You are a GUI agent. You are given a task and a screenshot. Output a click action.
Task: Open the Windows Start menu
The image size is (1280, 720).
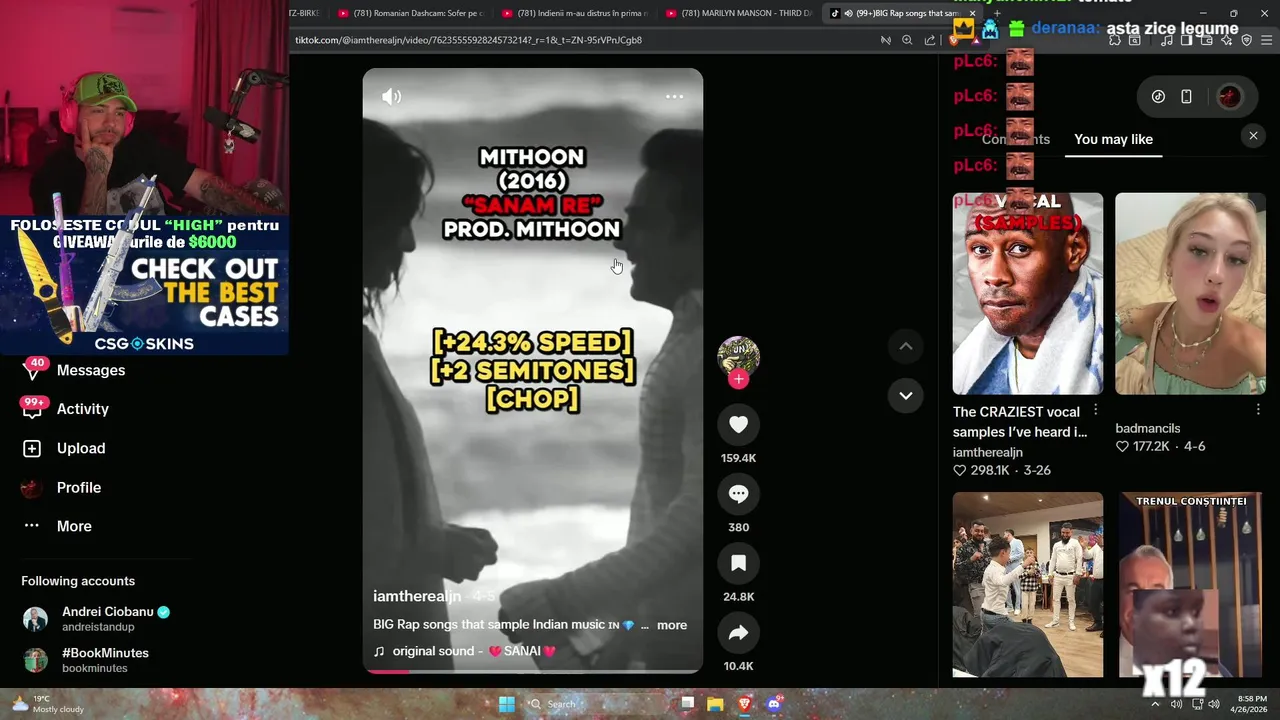507,704
